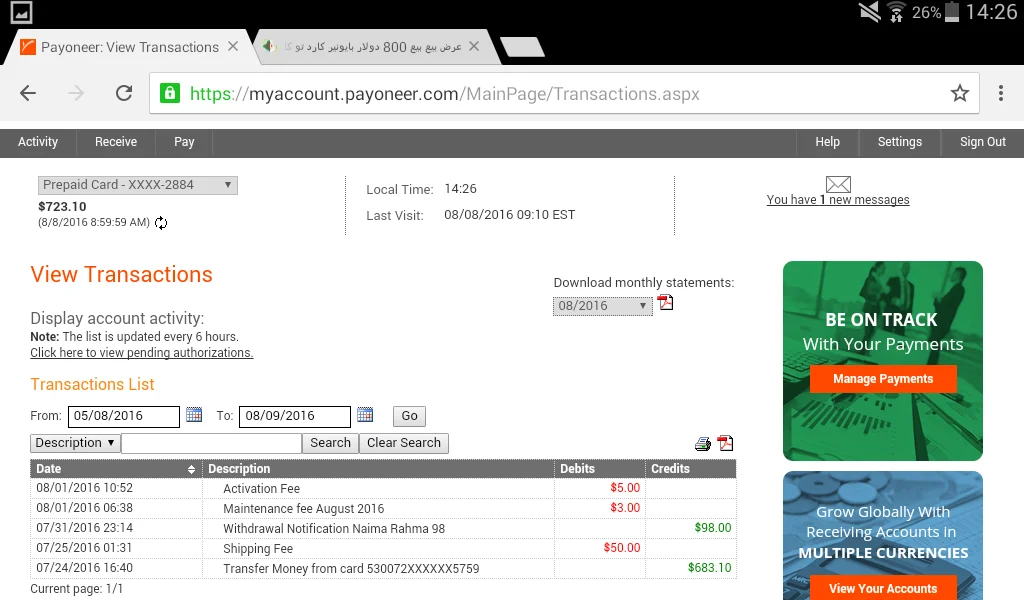Expand the Prepaid Card XXXX-2884 dropdown
1024x600 pixels.
point(138,185)
